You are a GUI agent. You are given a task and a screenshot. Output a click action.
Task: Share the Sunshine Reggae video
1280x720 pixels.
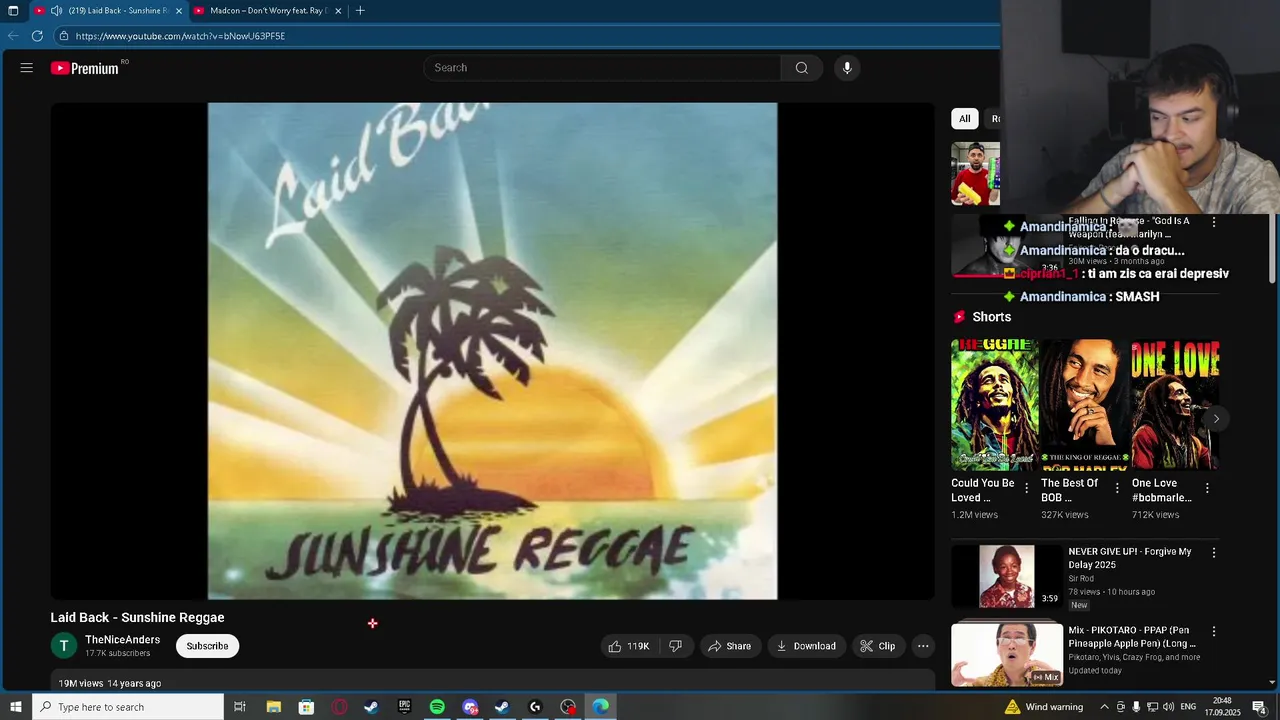(x=730, y=646)
